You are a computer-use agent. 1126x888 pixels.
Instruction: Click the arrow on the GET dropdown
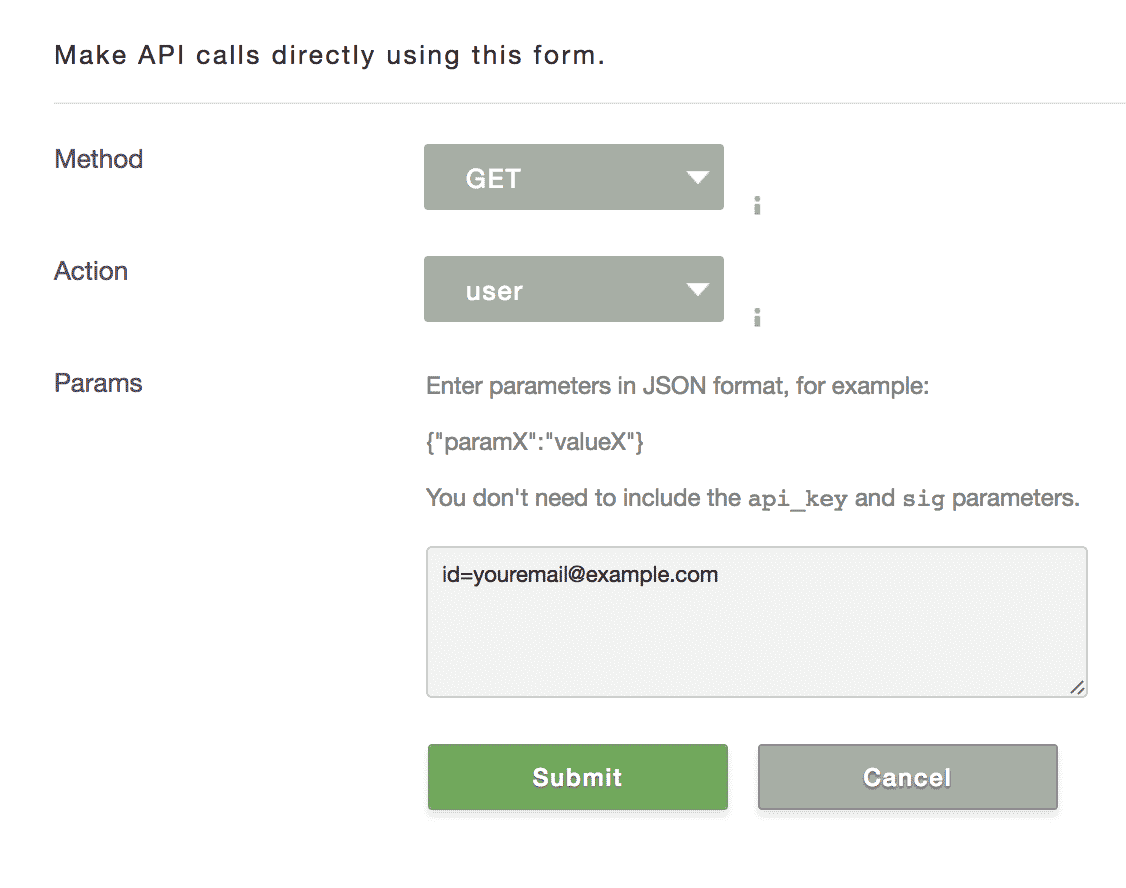coord(697,178)
